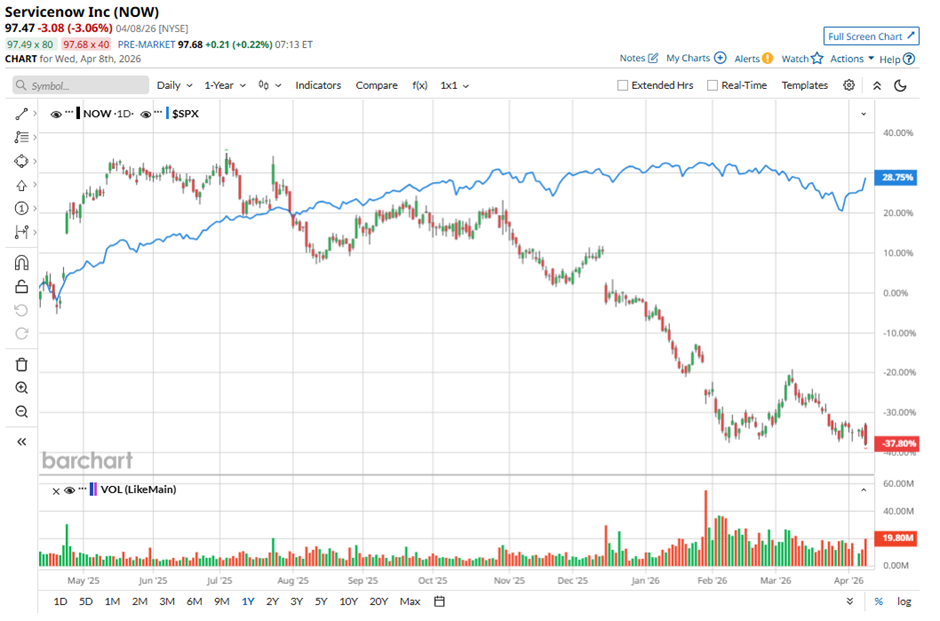This screenshot has height=621, width=940.
Task: Open the Compare menu
Action: [376, 86]
